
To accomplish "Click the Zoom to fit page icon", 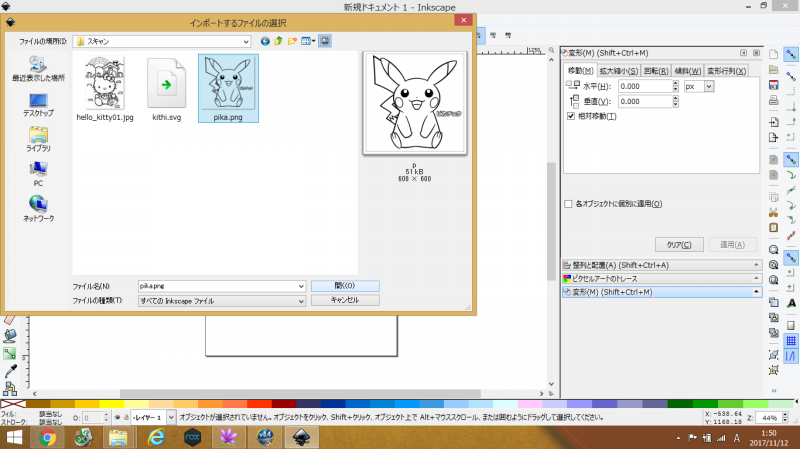I will pos(773,280).
